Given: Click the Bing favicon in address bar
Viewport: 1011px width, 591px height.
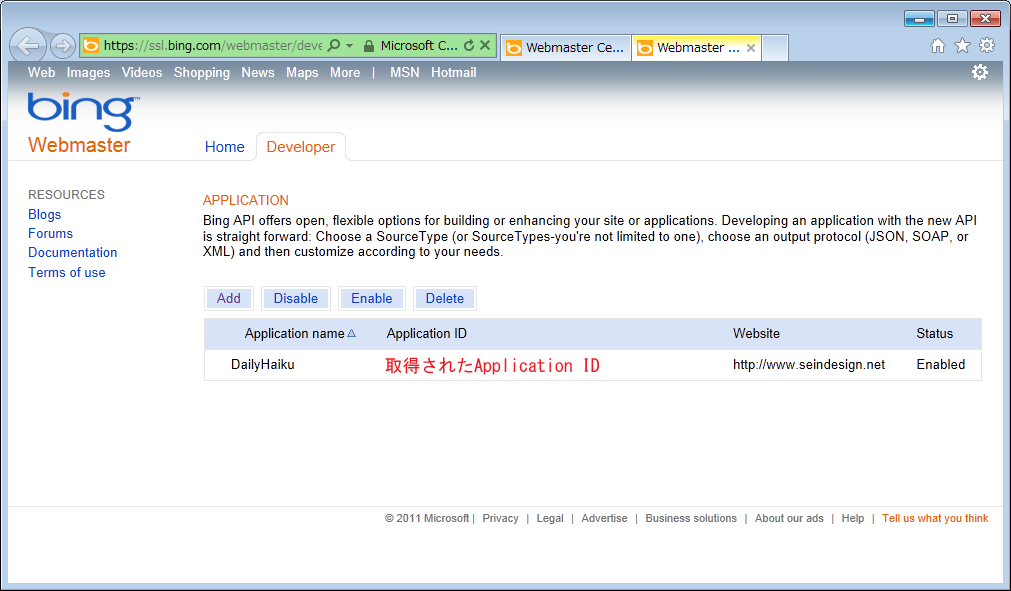Looking at the screenshot, I should point(92,45).
